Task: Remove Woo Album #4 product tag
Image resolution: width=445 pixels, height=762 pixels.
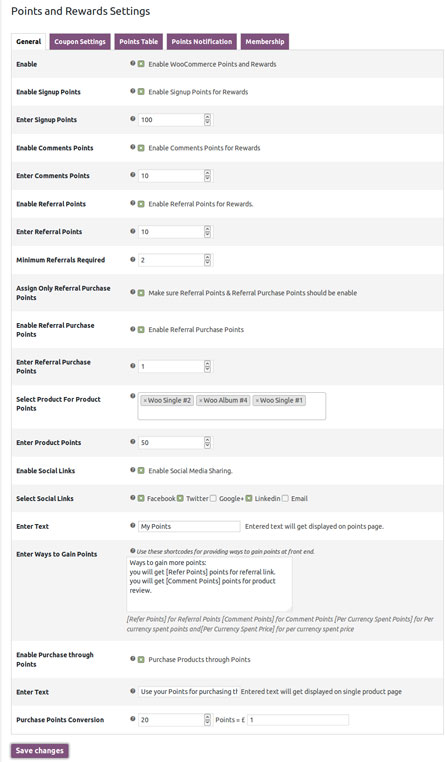Action: (x=200, y=400)
